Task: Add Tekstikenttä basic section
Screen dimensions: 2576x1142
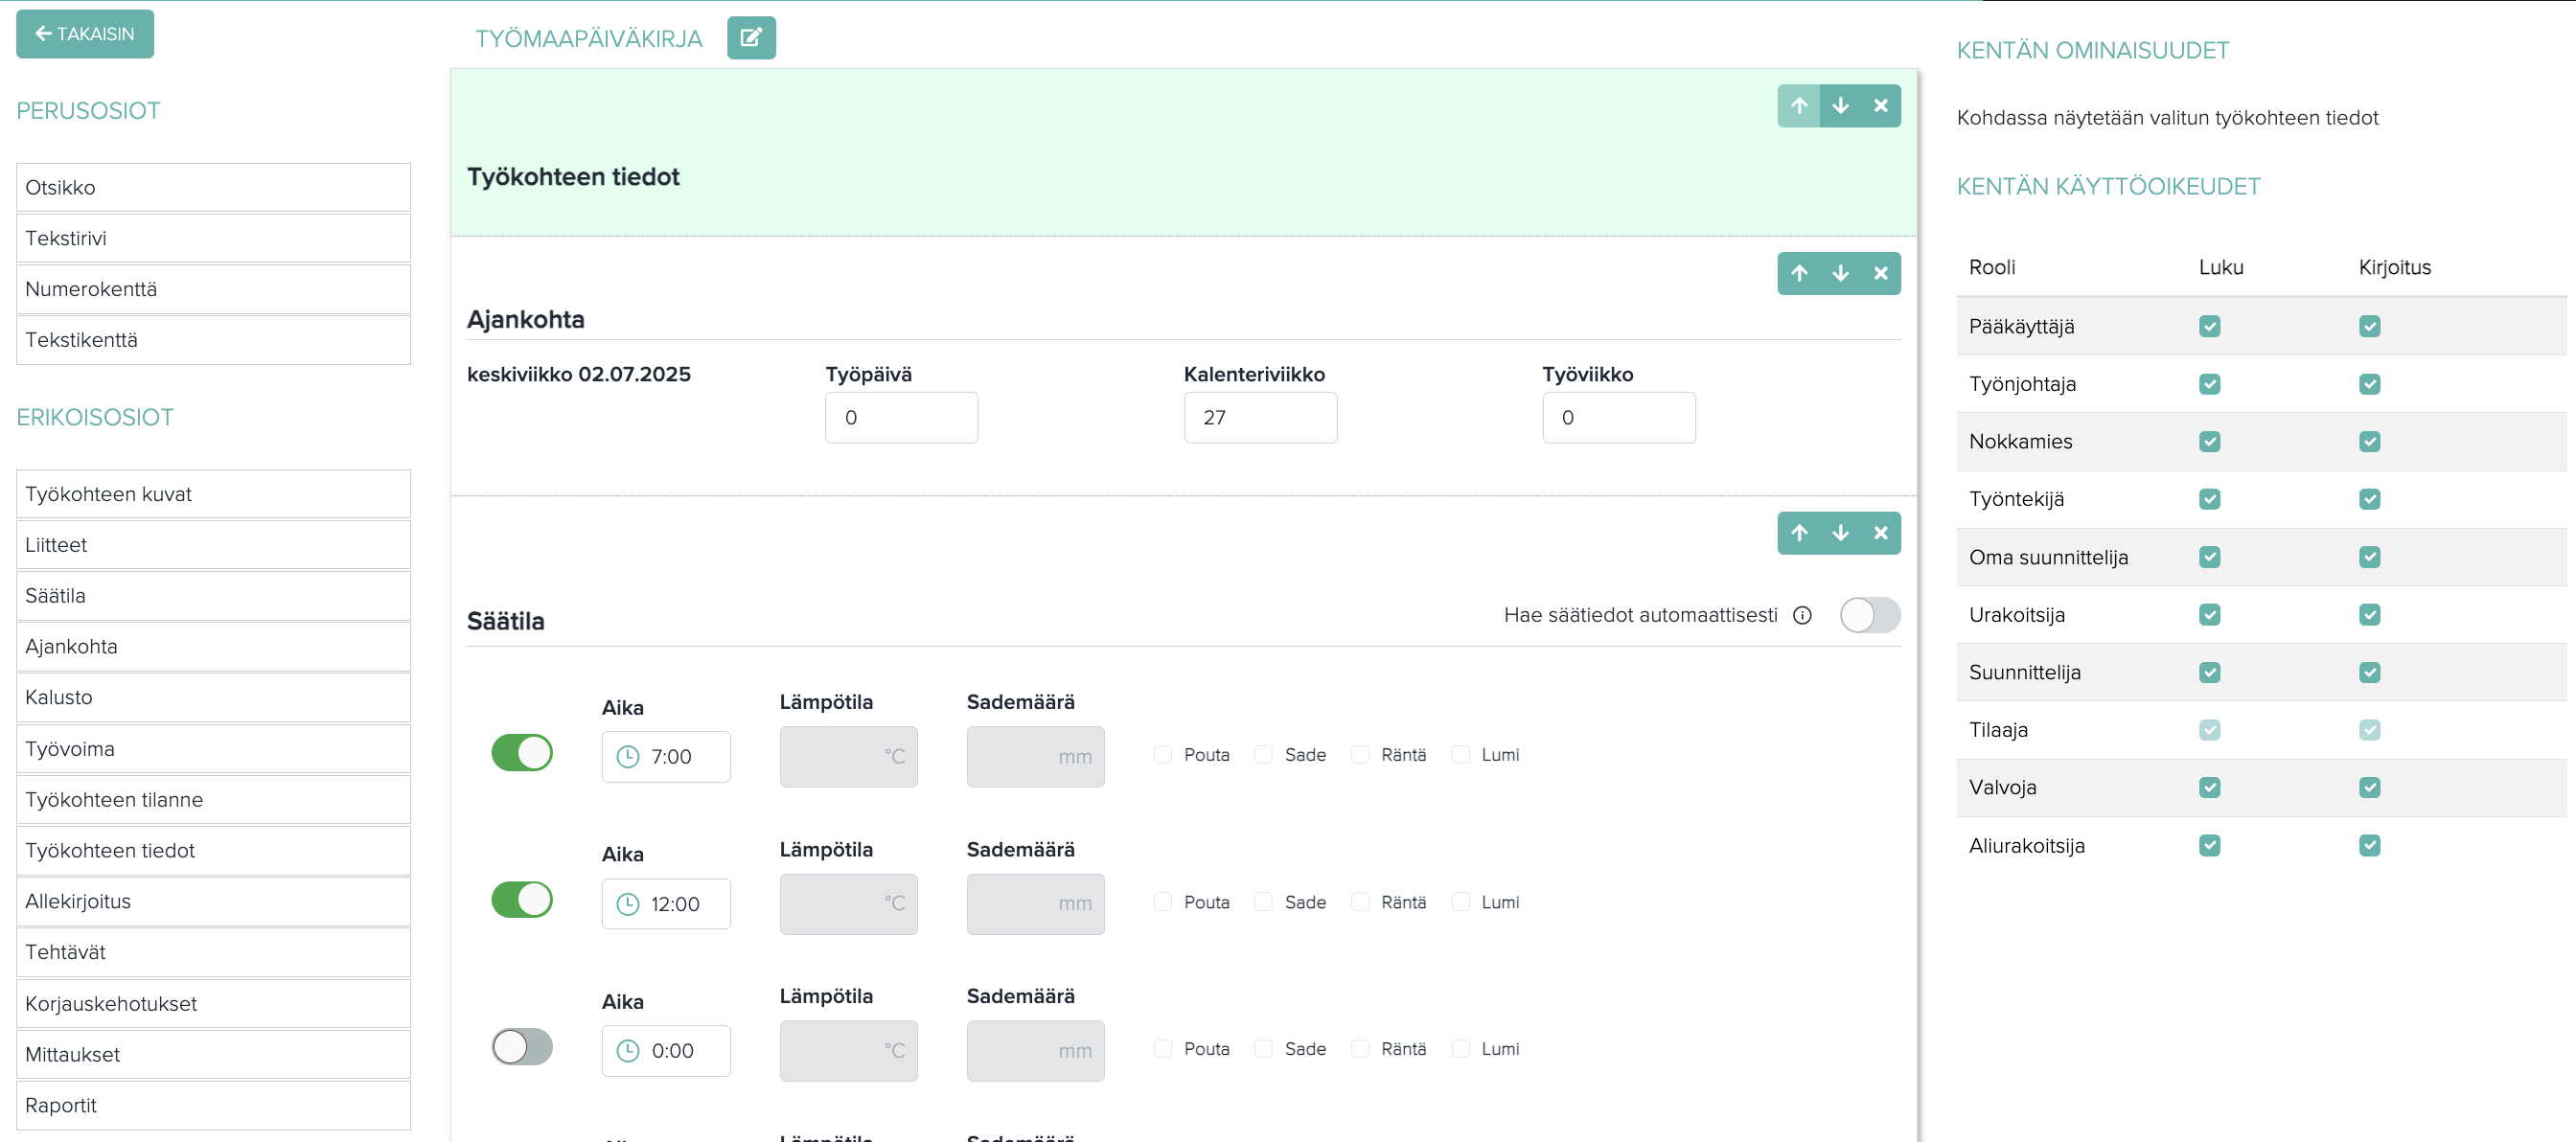Action: [x=213, y=340]
